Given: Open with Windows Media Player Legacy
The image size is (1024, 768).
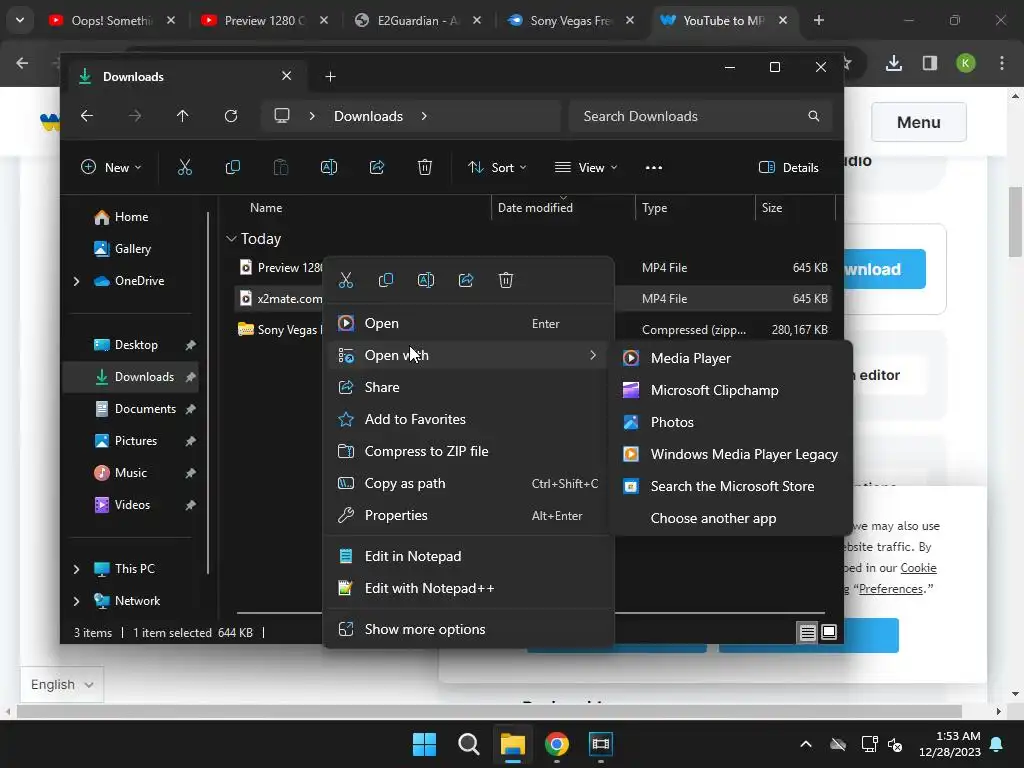Looking at the screenshot, I should [731, 454].
